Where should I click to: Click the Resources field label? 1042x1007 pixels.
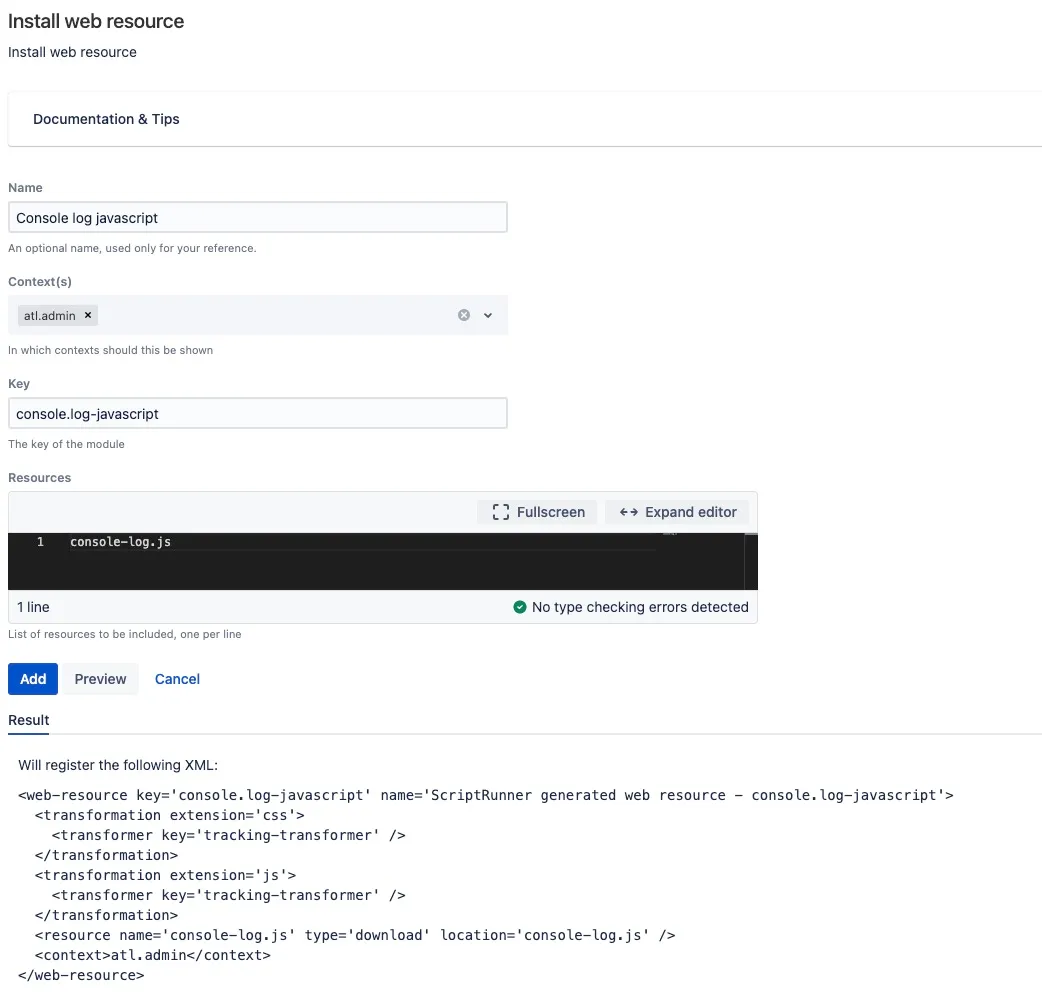[39, 478]
